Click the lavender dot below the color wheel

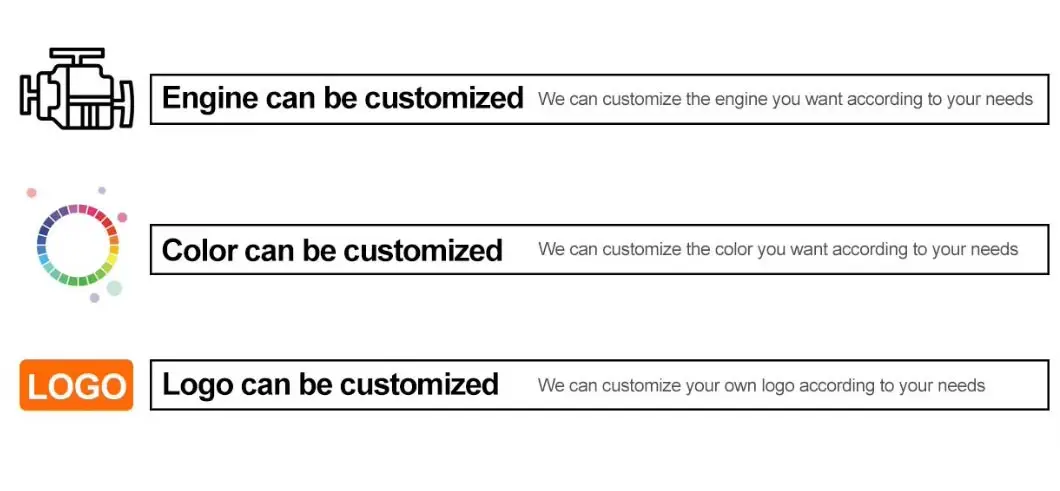click(95, 298)
